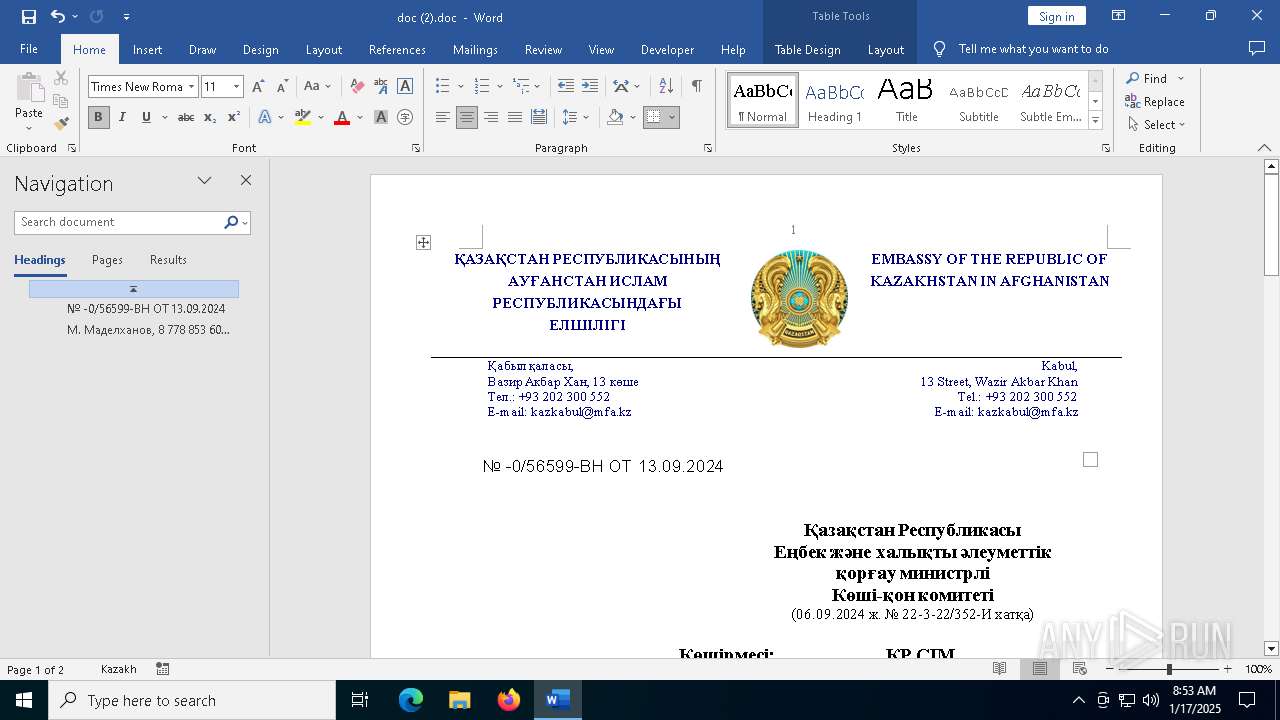Viewport: 1280px width, 720px height.
Task: Switch to the Insert tab
Action: click(x=147, y=49)
